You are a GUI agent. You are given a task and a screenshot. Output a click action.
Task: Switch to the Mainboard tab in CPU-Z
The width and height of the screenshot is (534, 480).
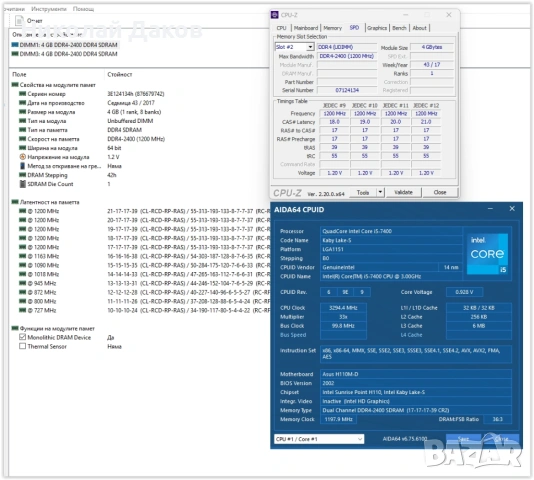(x=305, y=28)
